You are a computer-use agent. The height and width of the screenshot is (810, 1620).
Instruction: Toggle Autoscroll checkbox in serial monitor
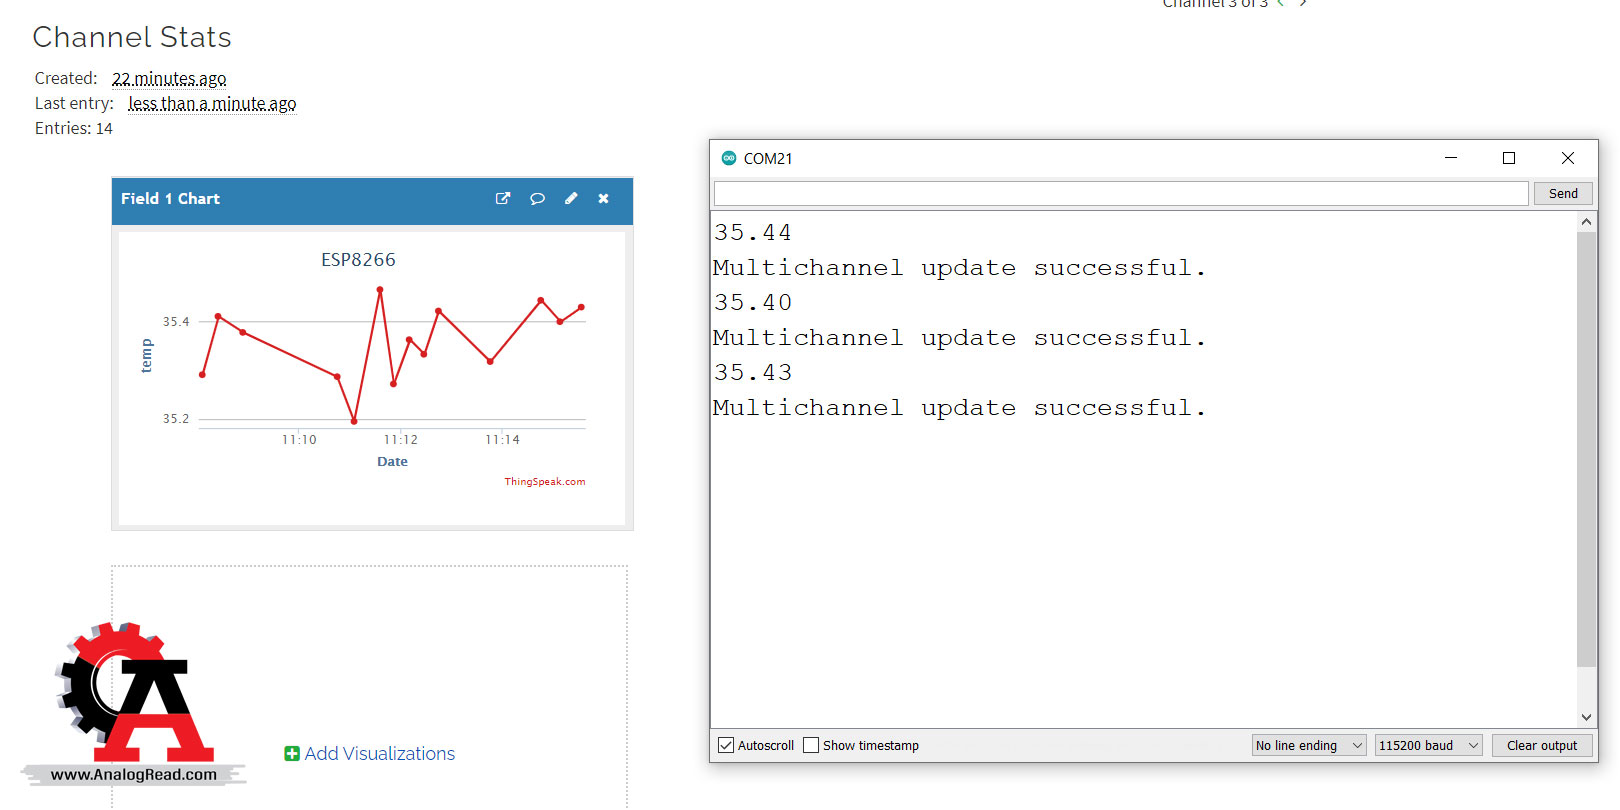(x=726, y=745)
